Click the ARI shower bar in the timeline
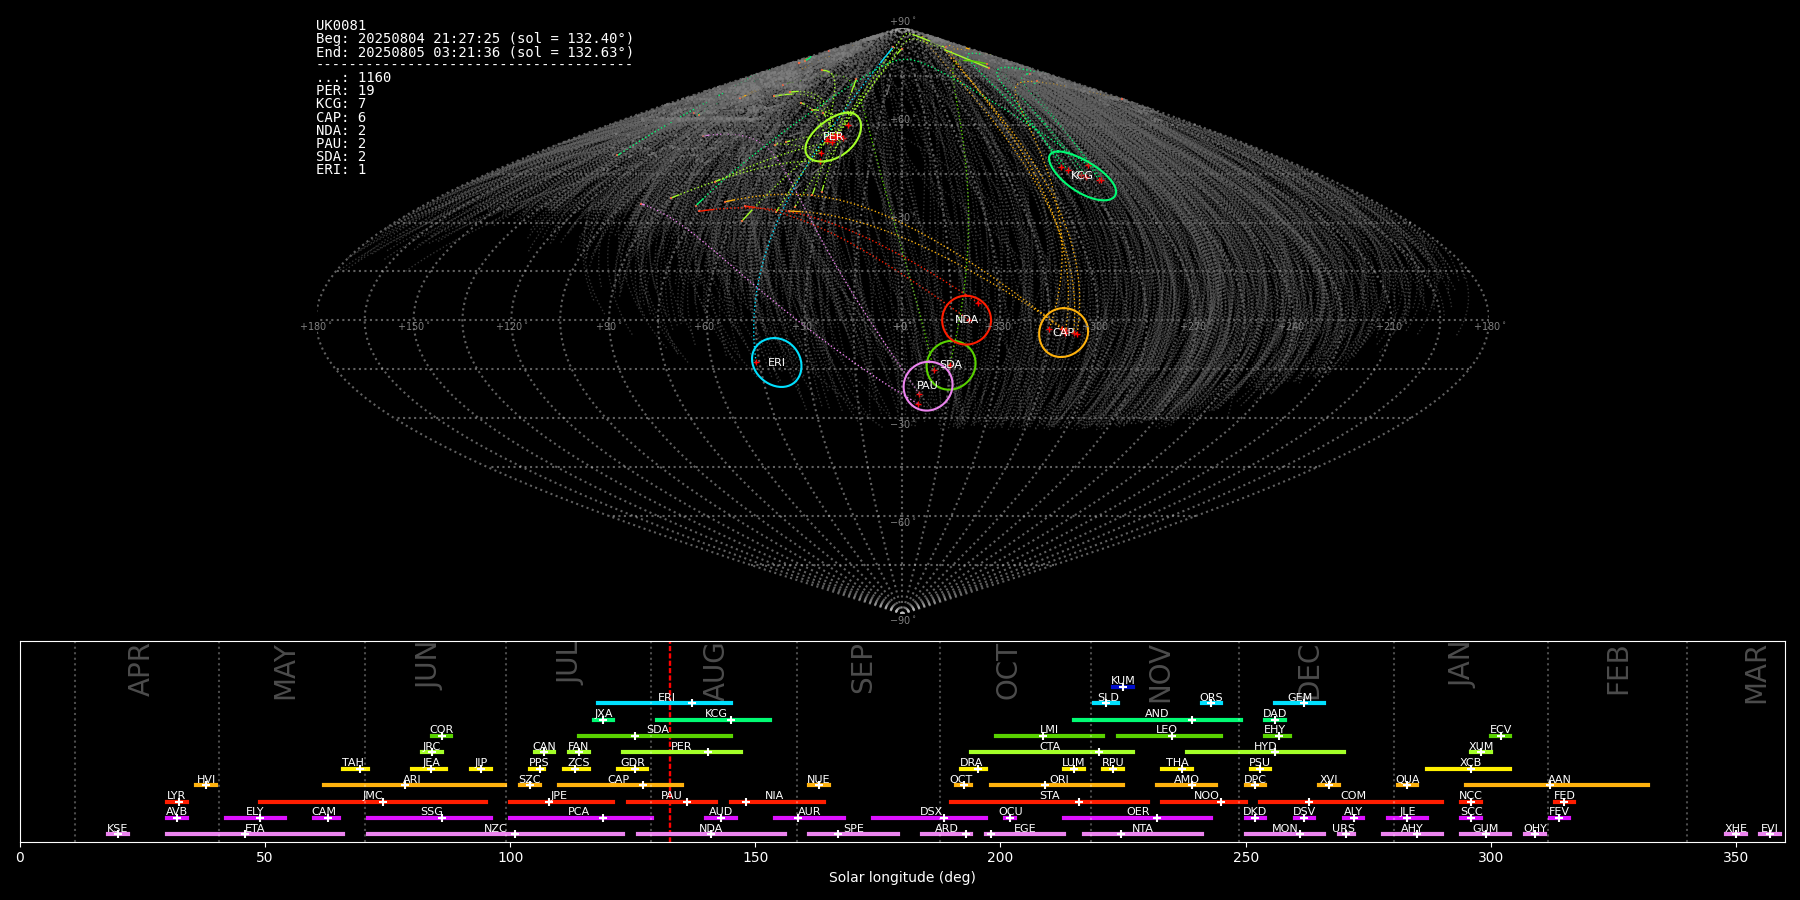 414,785
